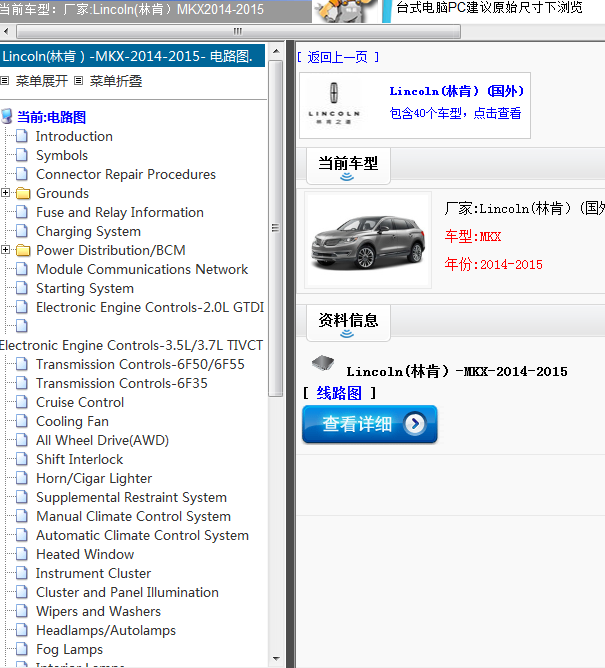This screenshot has width=605, height=668.
Task: Open All Wheel Drive(AWD) item
Action: click(x=103, y=440)
